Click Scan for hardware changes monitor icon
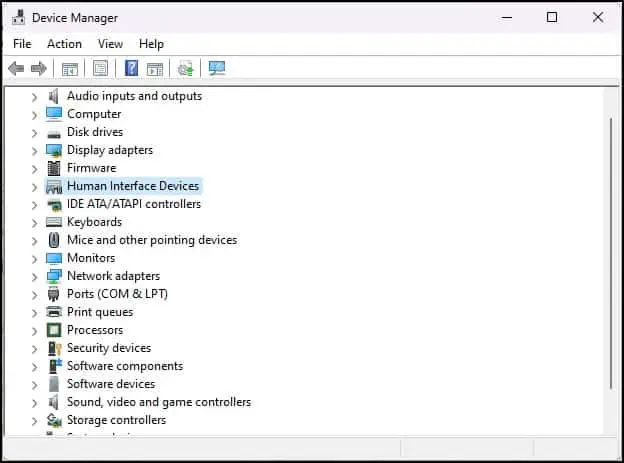 pos(217,68)
